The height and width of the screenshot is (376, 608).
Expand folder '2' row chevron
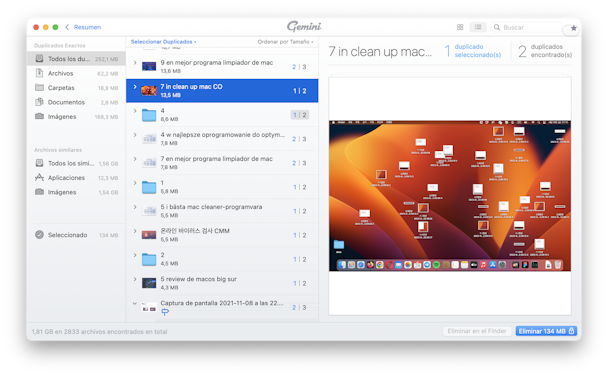(x=135, y=255)
